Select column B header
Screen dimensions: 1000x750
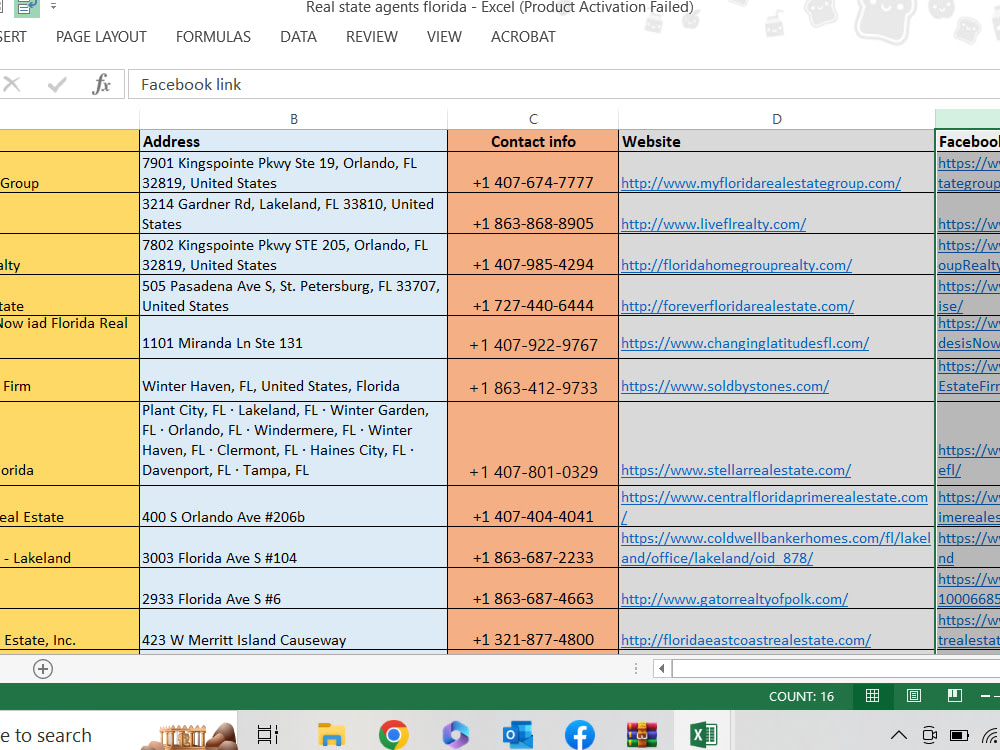click(x=293, y=119)
